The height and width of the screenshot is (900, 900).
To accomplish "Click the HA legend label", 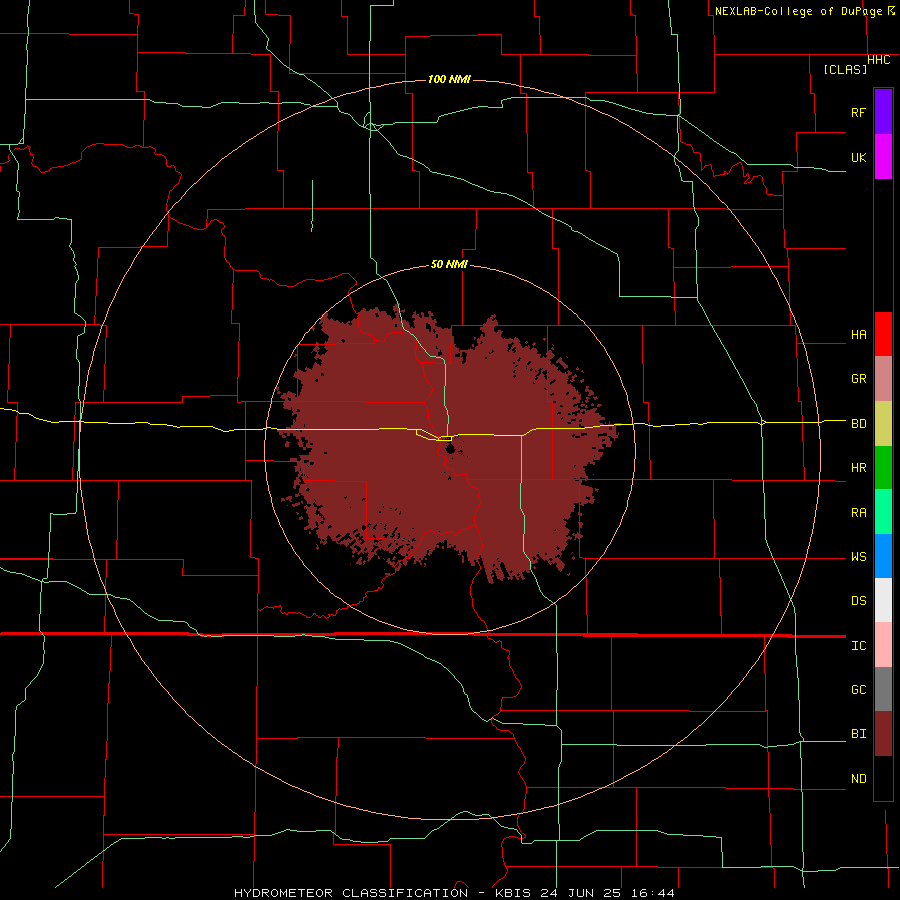I will click(858, 335).
